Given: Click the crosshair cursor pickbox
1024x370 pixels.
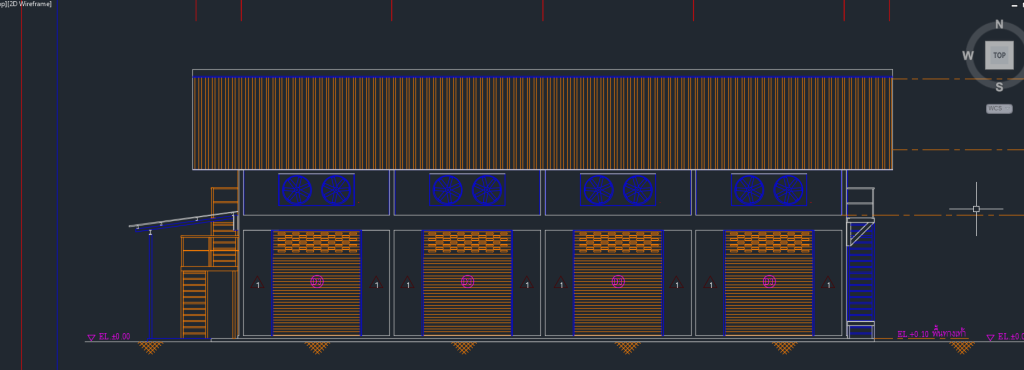Looking at the screenshot, I should point(976,209).
